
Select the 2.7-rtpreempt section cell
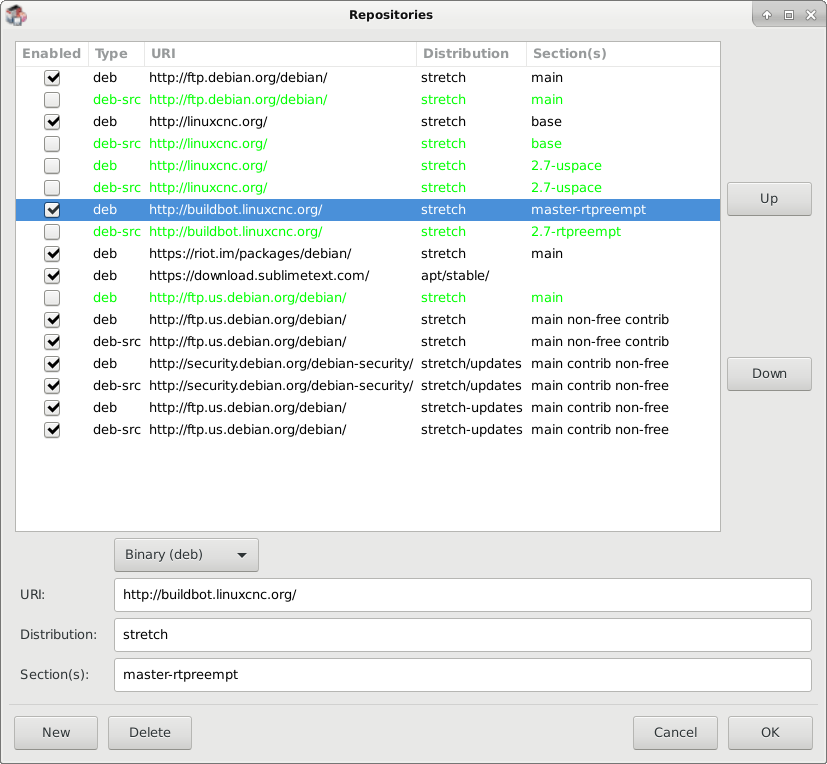pos(576,232)
